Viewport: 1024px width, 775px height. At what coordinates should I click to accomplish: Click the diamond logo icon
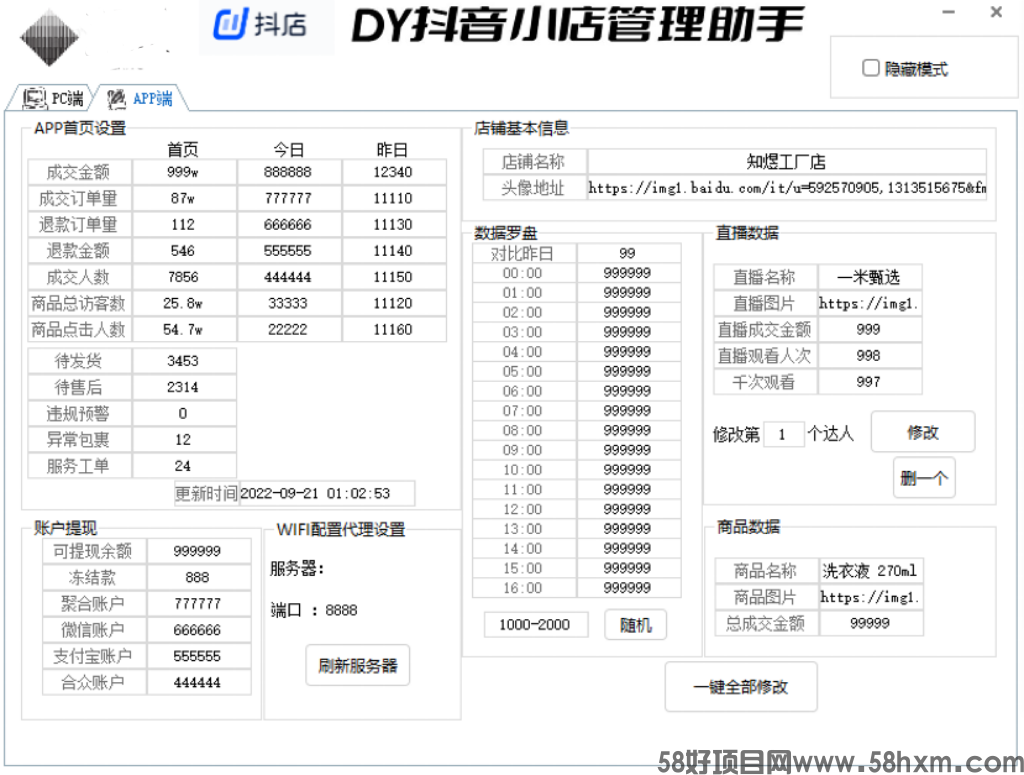click(50, 37)
